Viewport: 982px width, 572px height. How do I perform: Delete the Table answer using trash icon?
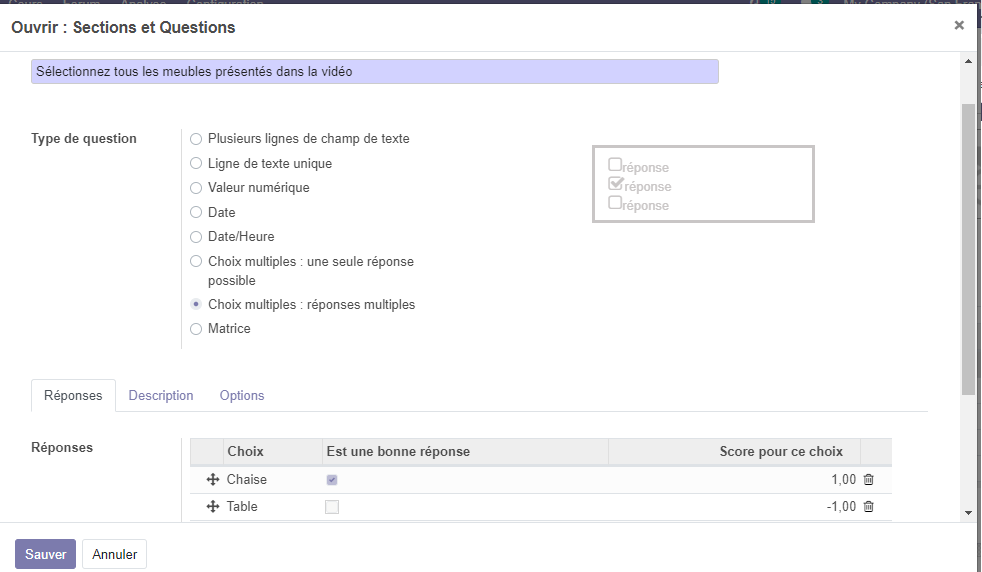click(x=868, y=507)
